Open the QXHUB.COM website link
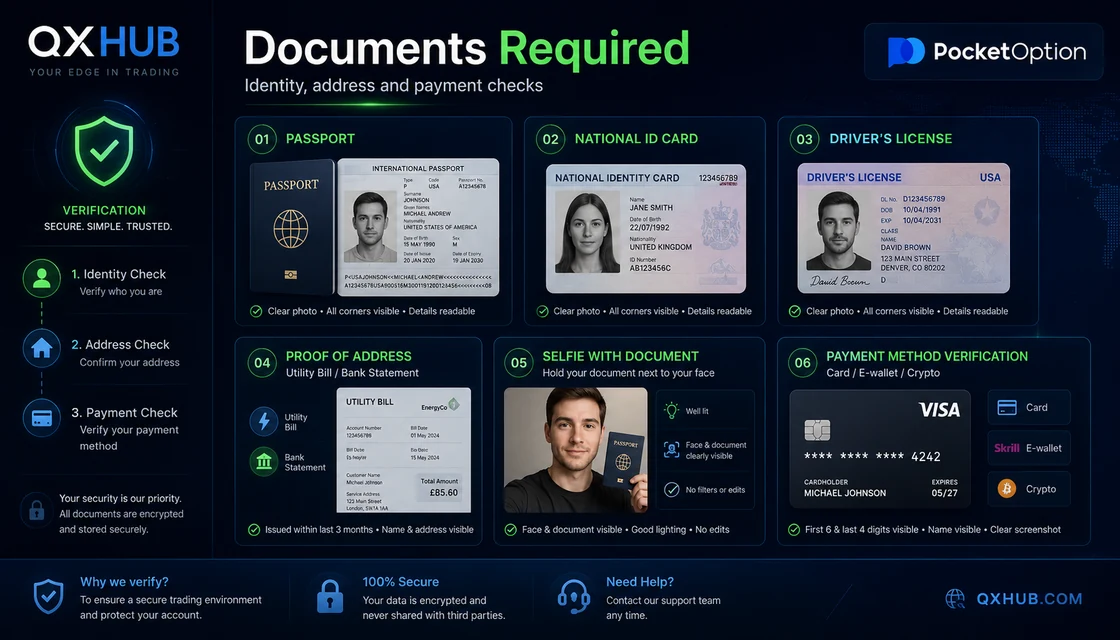The image size is (1120, 640). click(x=1029, y=599)
